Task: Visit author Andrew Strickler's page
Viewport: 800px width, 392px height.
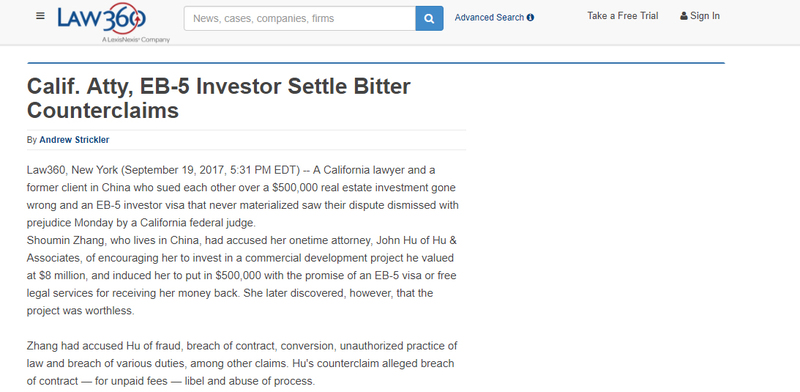Action: [74, 140]
